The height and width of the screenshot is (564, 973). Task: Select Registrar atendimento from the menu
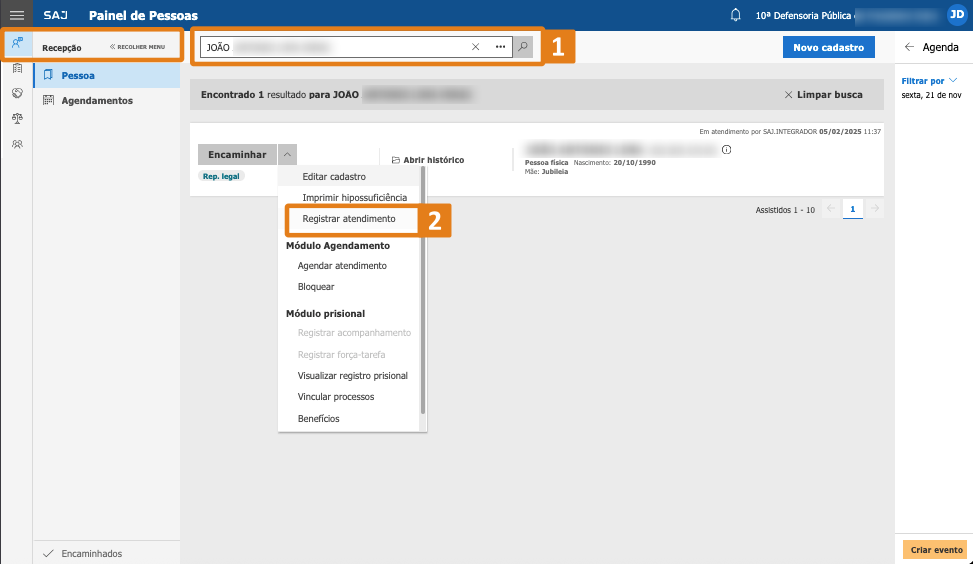pyautogui.click(x=348, y=218)
